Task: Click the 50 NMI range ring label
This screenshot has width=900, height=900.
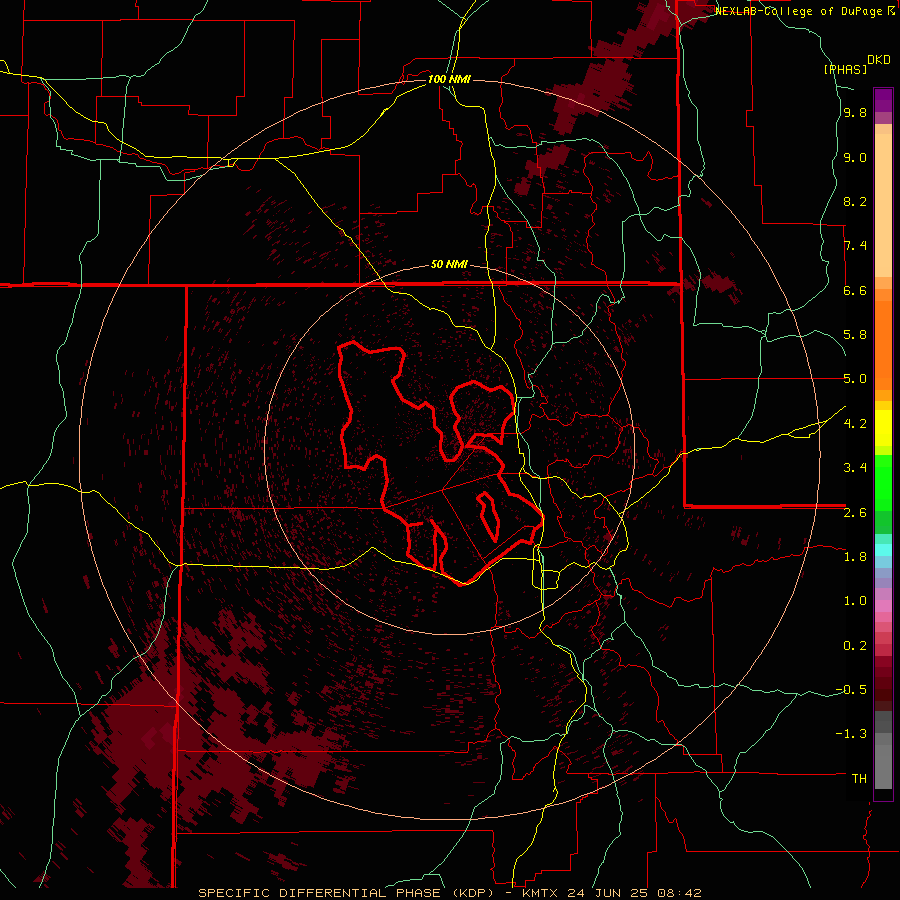Action: coord(449,265)
